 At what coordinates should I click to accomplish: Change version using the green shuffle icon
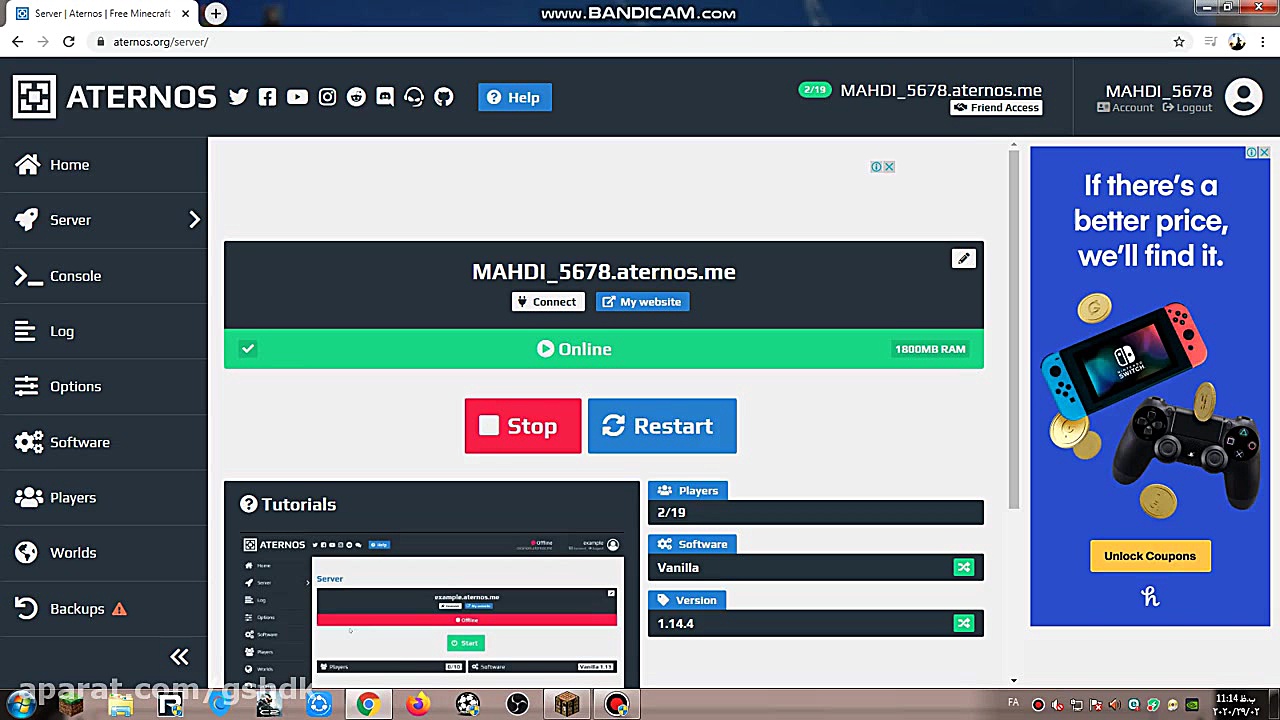[x=963, y=624]
